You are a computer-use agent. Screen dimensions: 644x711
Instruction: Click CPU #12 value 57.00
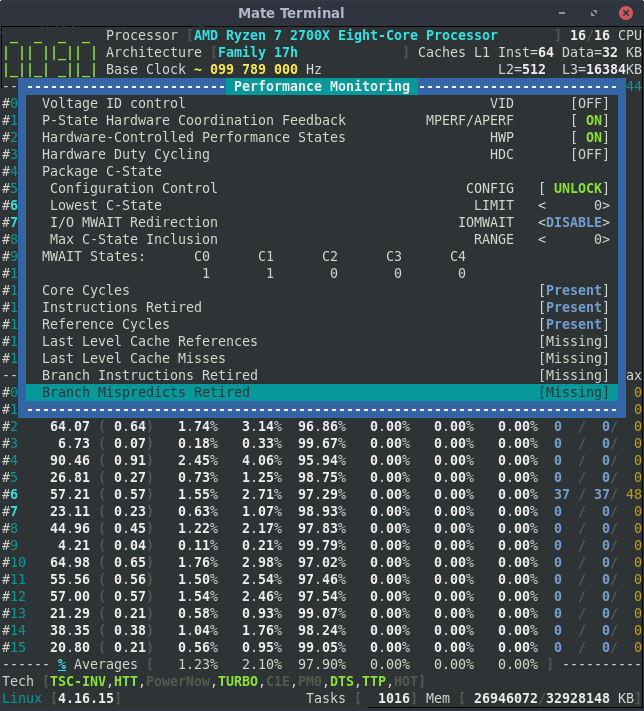point(70,597)
